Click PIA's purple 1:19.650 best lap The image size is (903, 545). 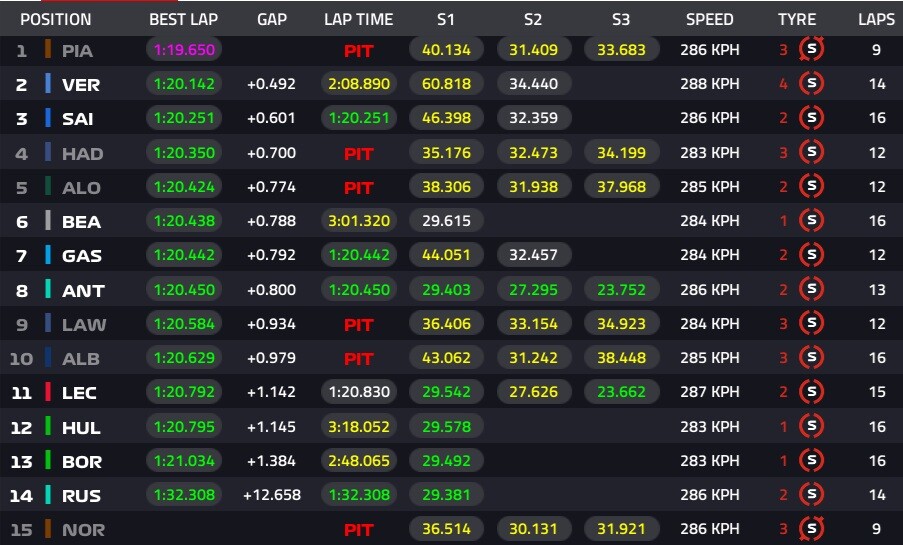tap(184, 50)
